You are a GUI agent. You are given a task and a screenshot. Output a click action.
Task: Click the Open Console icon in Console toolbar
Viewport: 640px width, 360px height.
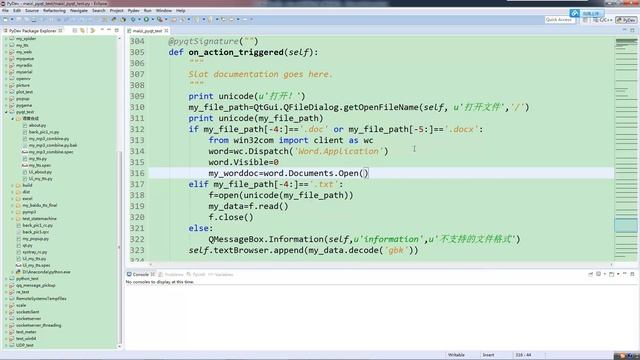pos(611,274)
